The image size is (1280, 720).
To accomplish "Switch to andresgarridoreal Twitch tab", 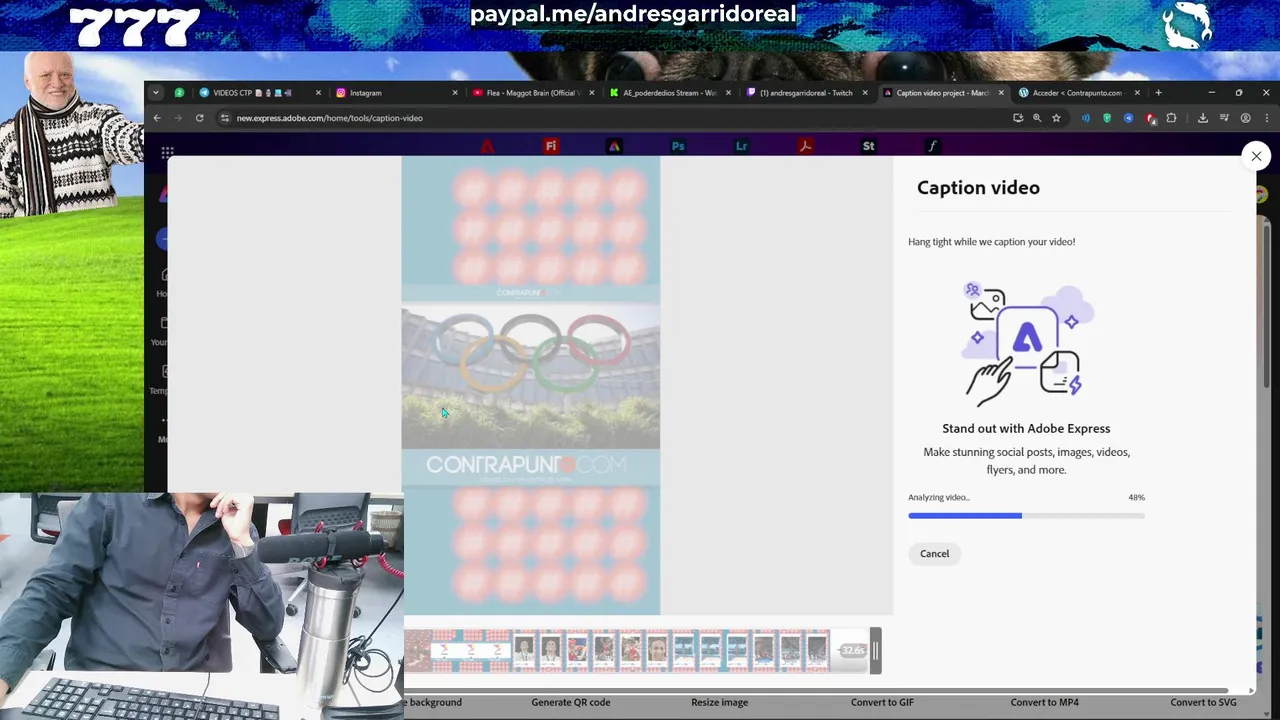I will click(806, 93).
